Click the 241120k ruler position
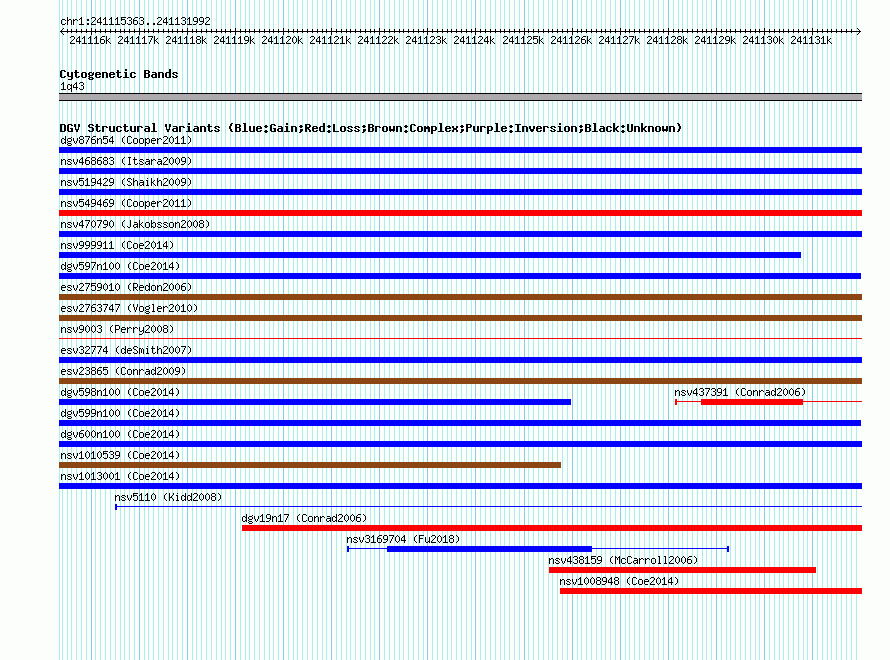Image resolution: width=890 pixels, height=660 pixels. 282,40
